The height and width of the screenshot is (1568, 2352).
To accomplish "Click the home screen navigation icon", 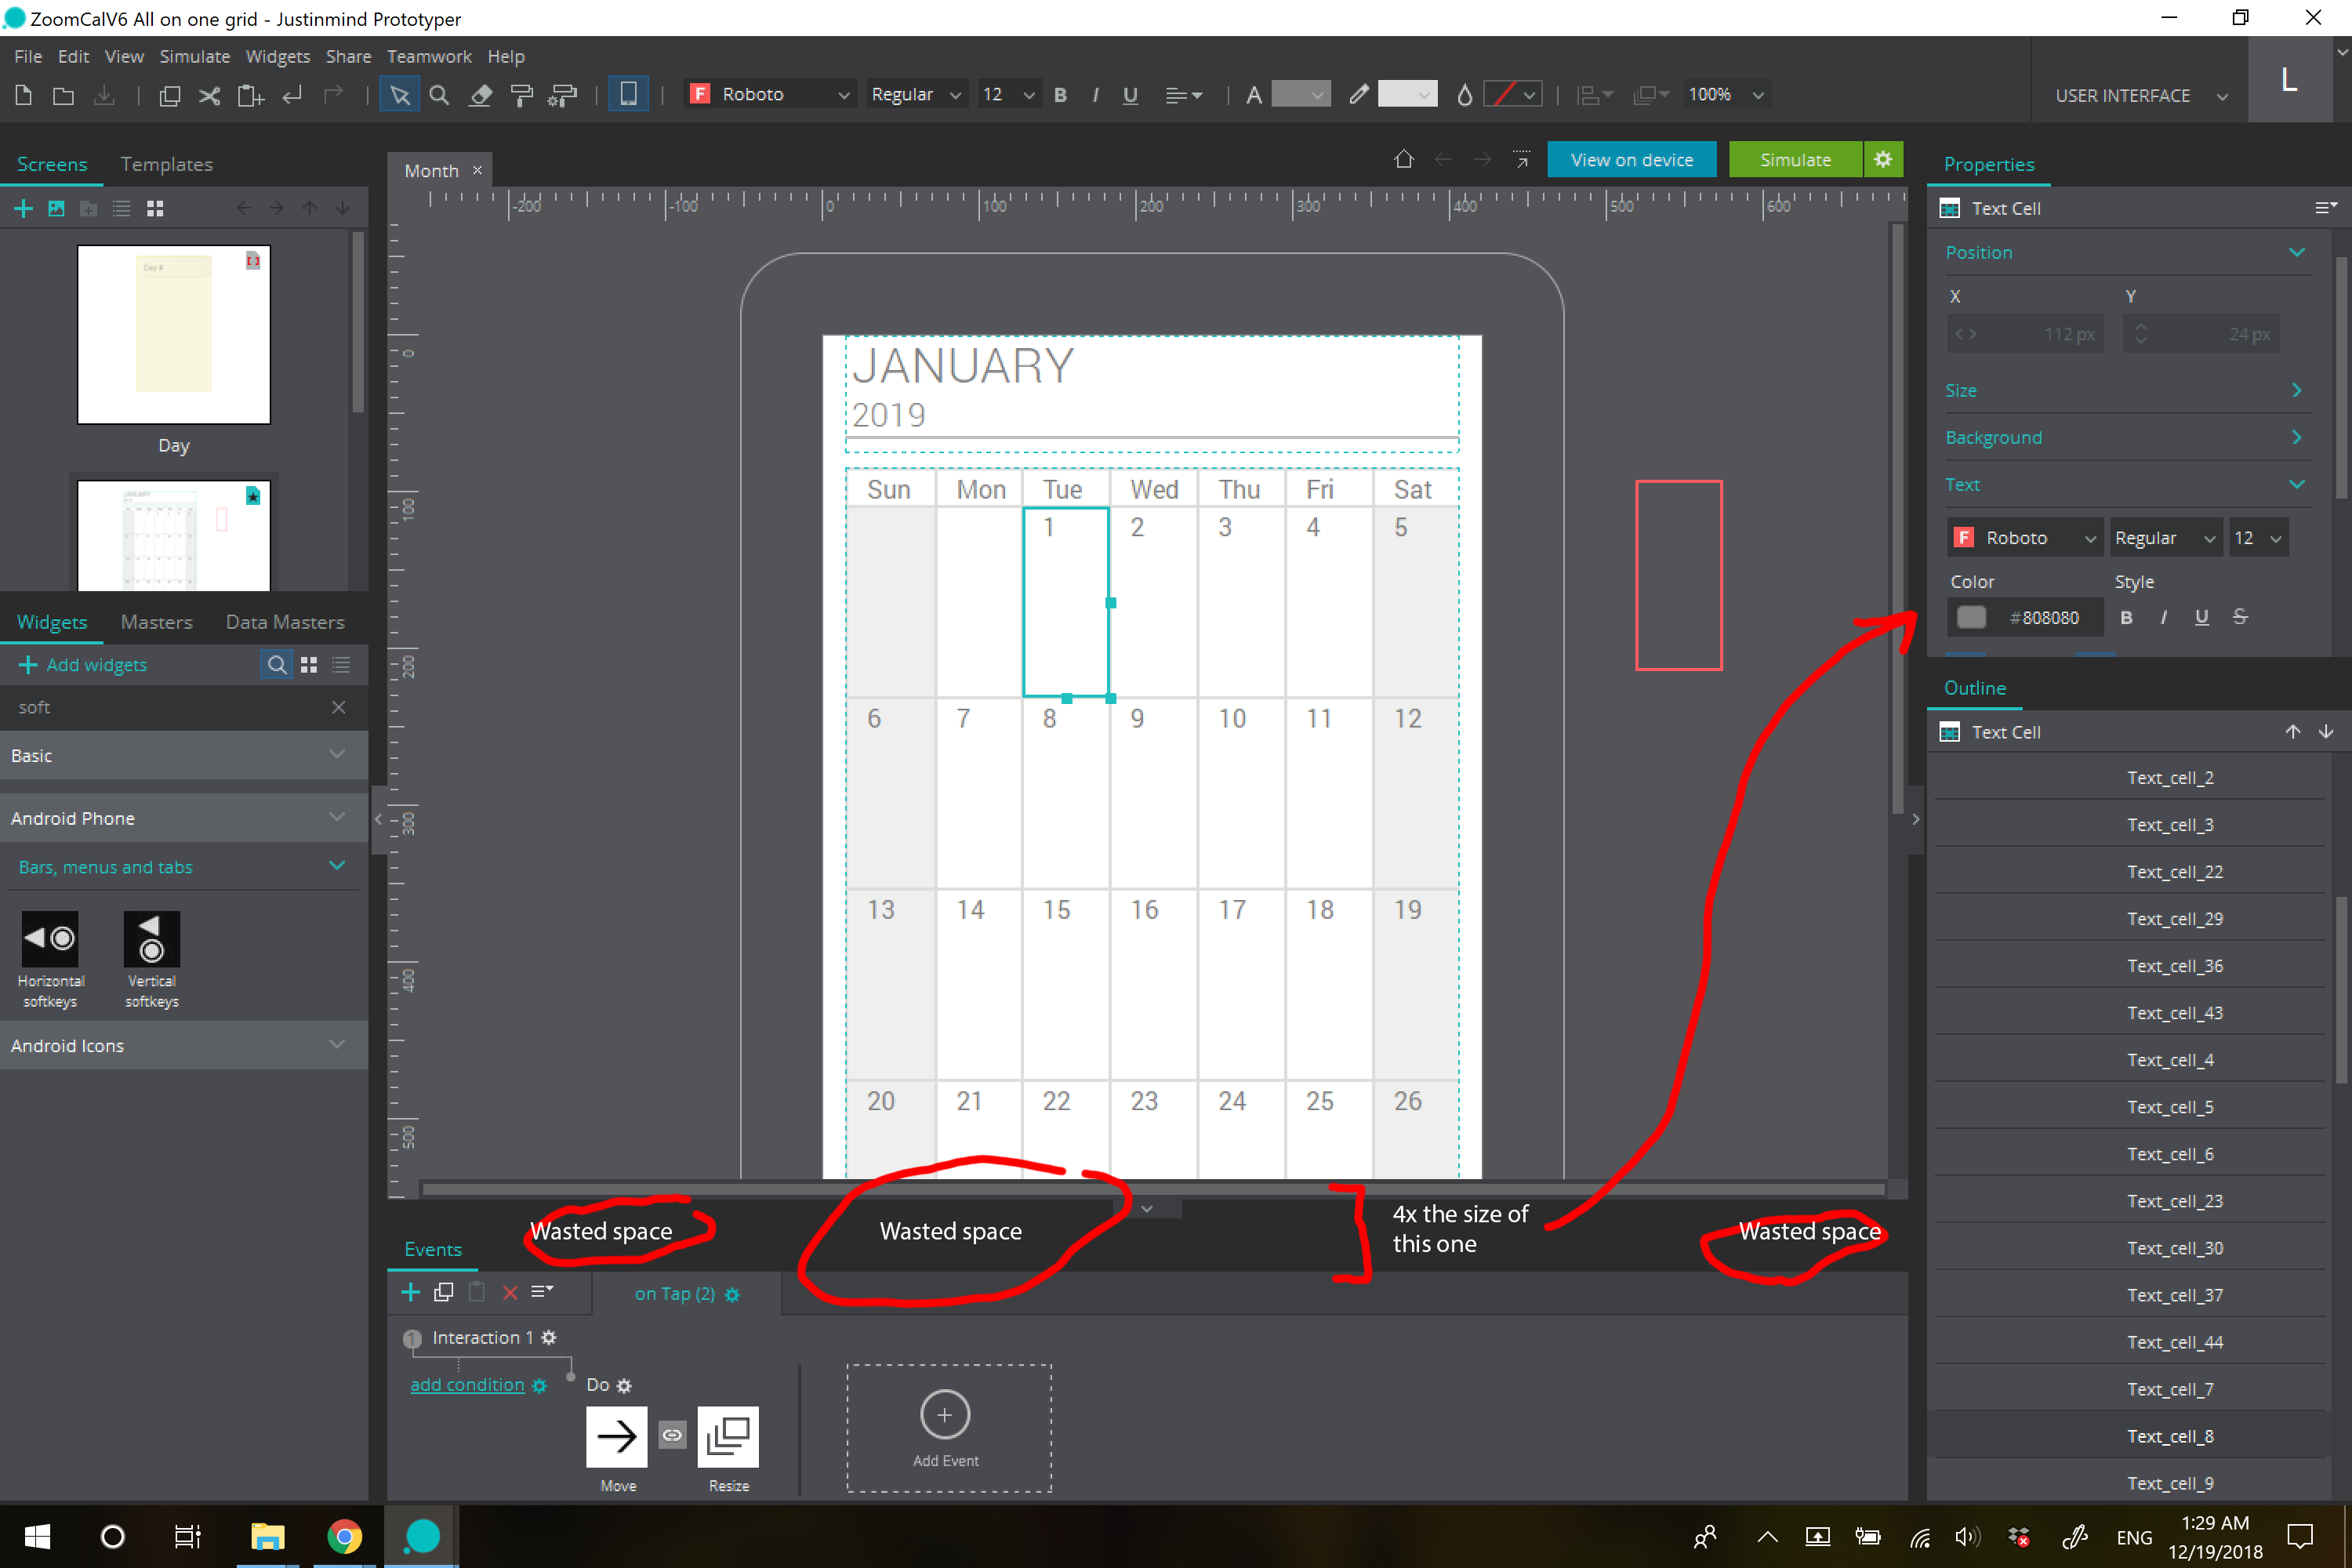I will pyautogui.click(x=1404, y=160).
